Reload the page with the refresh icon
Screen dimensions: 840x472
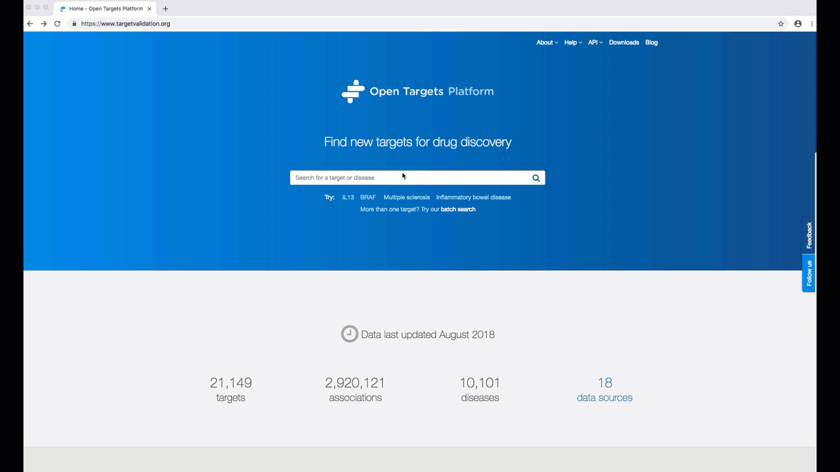click(x=57, y=24)
